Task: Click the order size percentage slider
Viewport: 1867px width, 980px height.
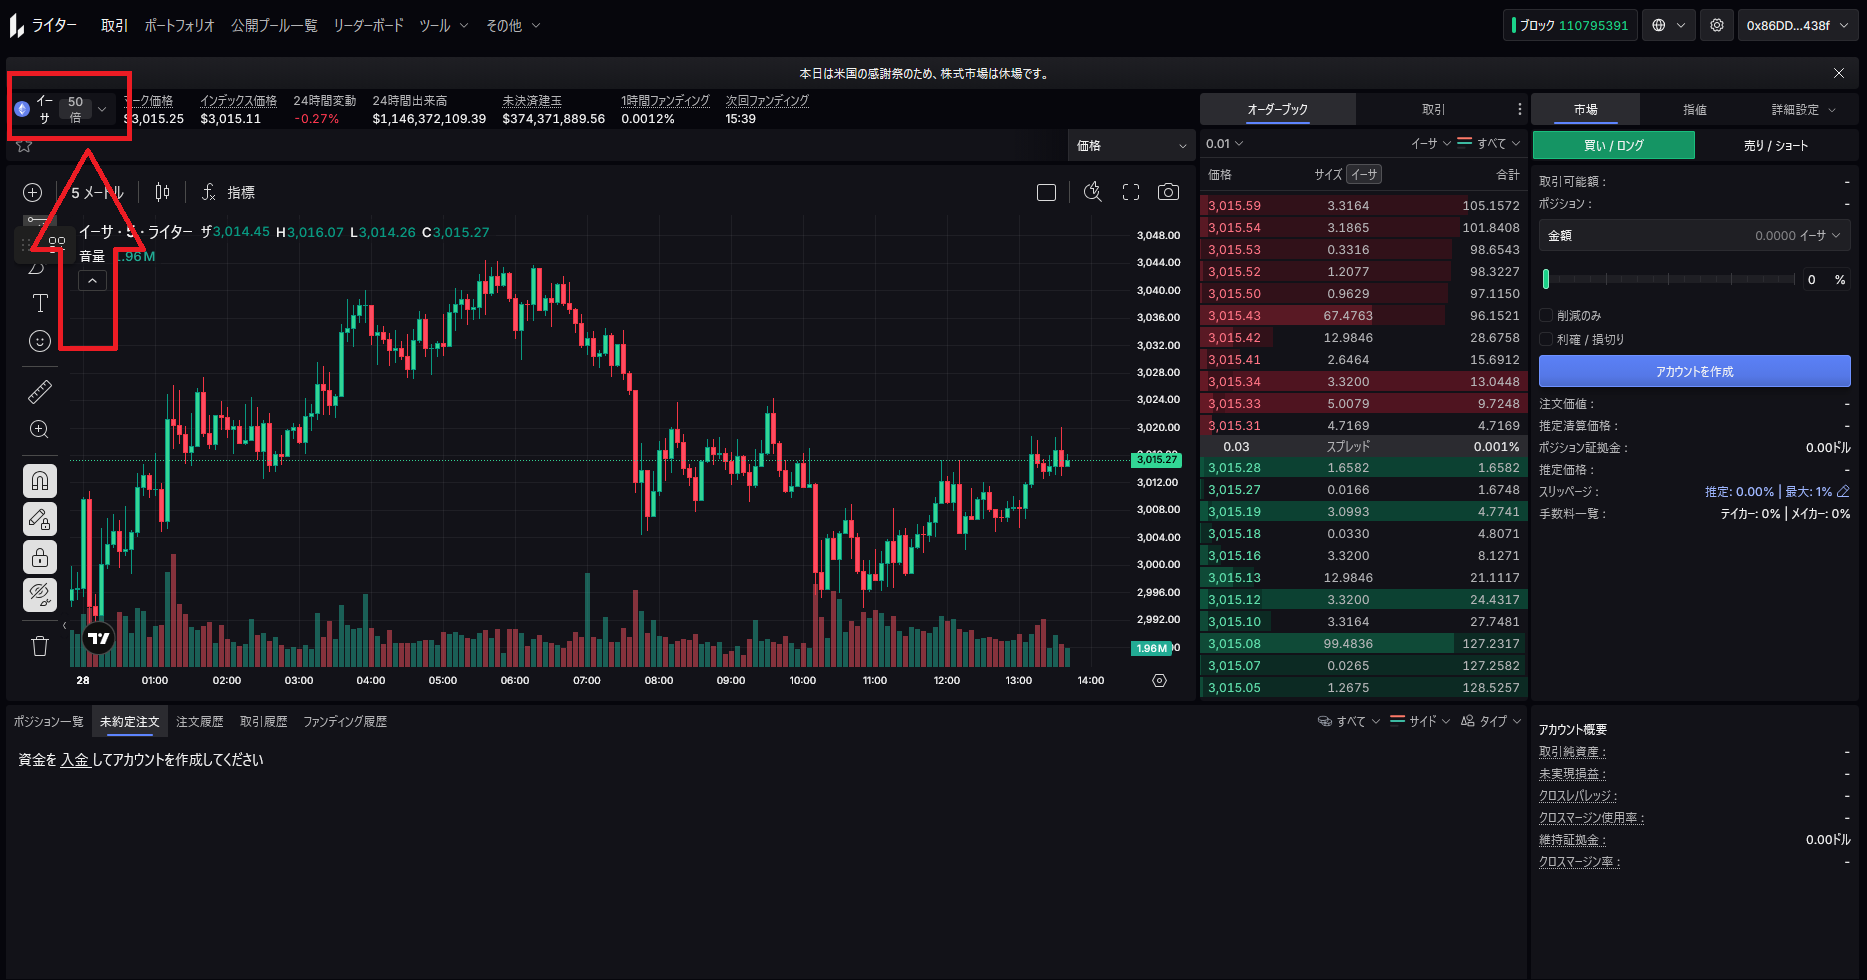Action: click(1669, 280)
